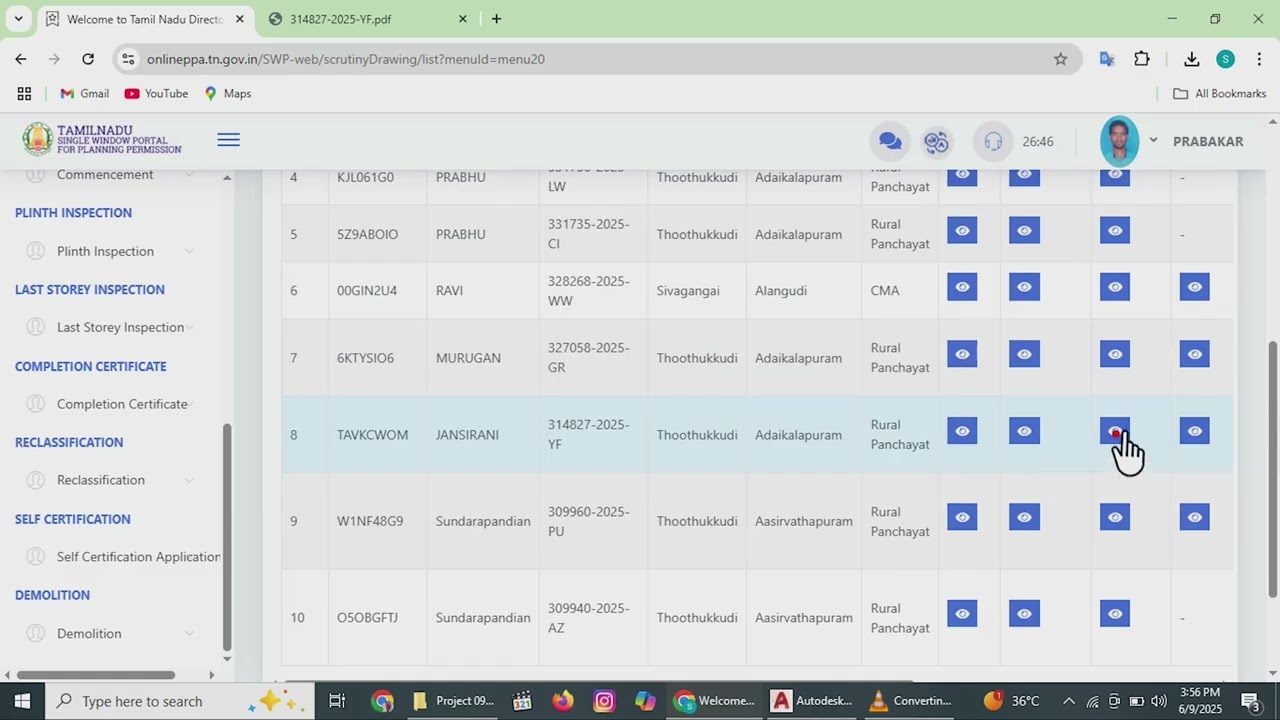This screenshot has width=1280, height=720.
Task: Click second eye icon in row 9 W1NF48G9
Action: tap(1024, 517)
